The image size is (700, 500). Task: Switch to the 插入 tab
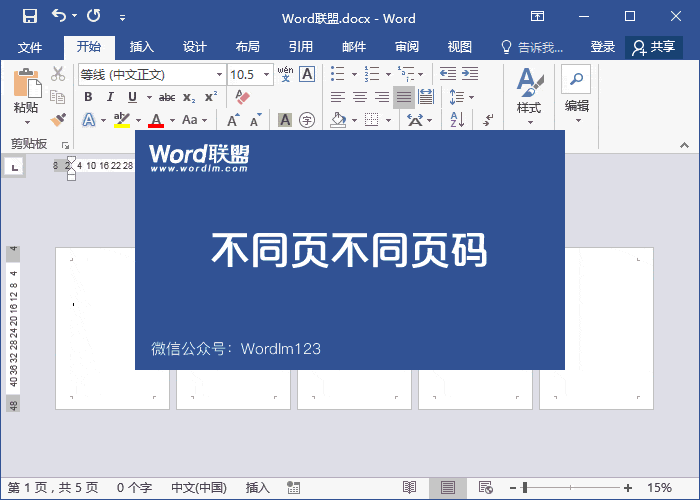(x=142, y=46)
